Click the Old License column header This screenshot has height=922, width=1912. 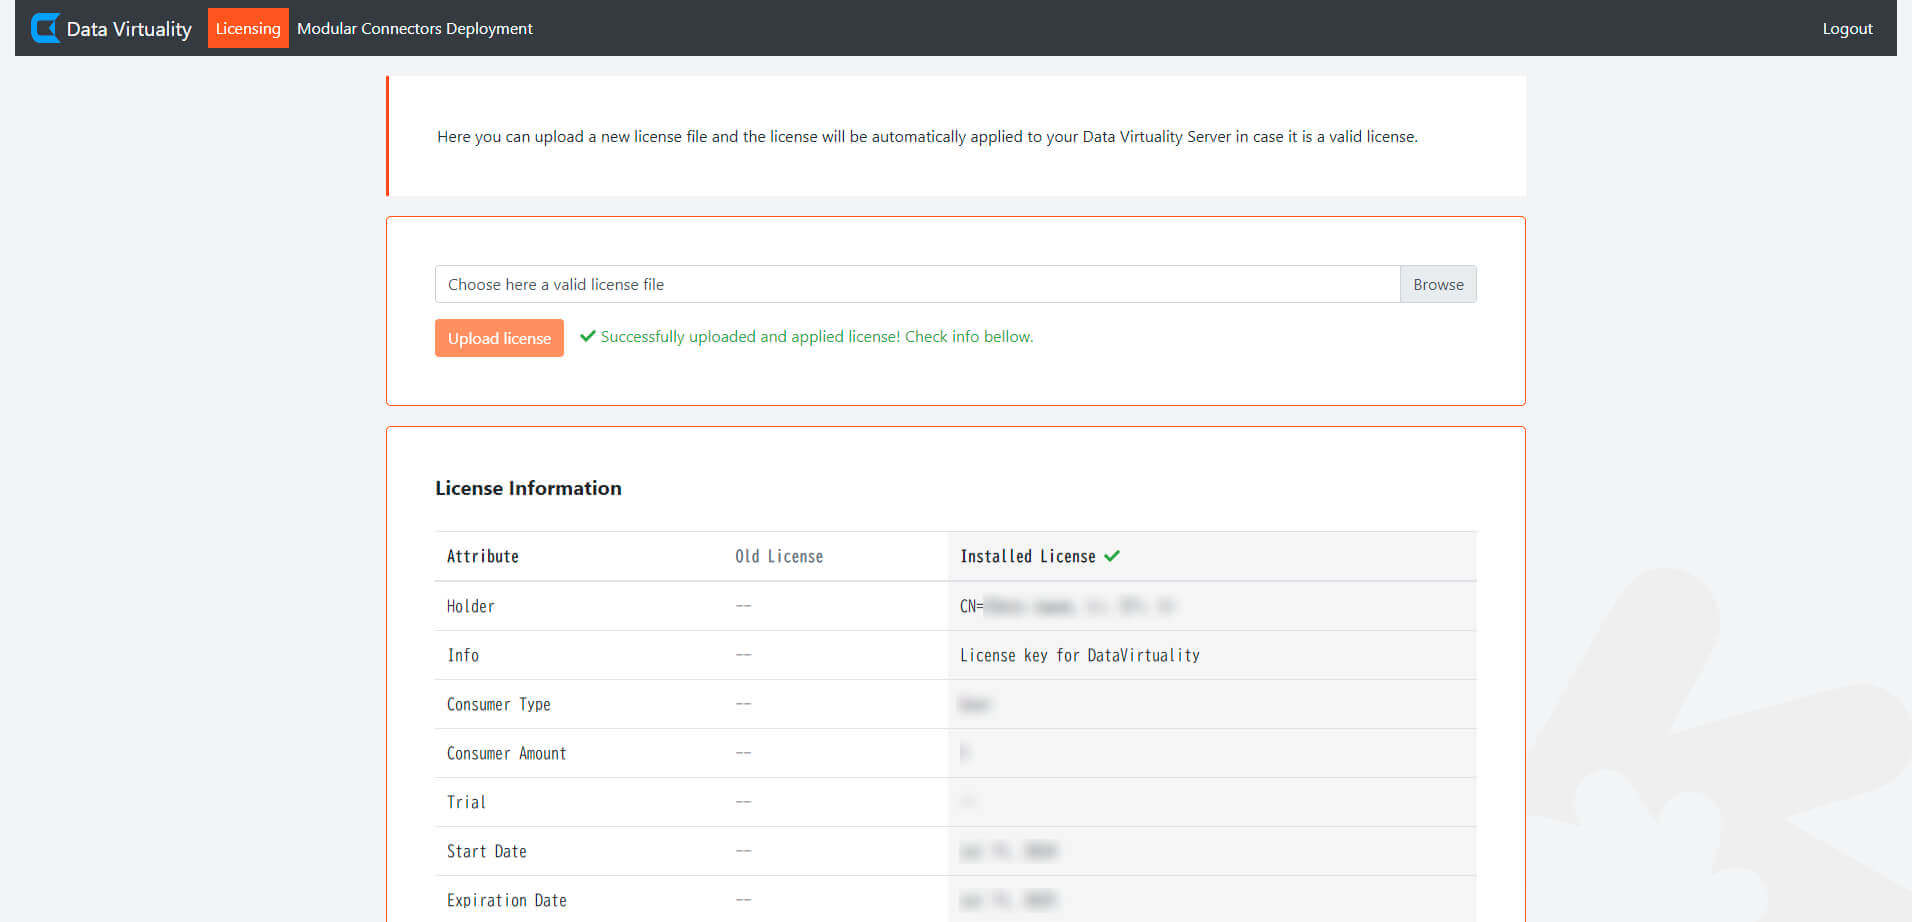pos(779,556)
